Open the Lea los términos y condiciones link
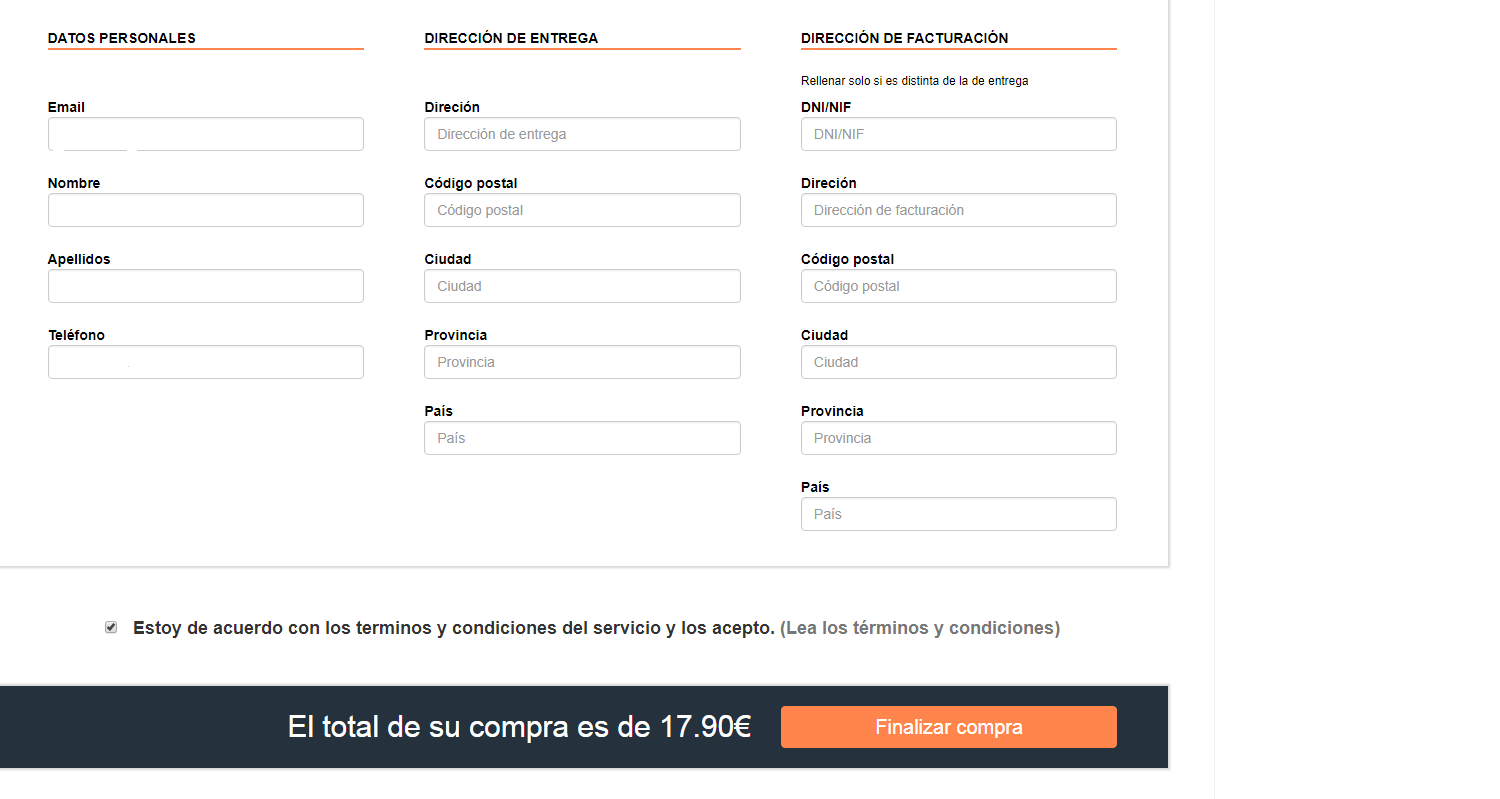This screenshot has width=1500, height=799. coord(920,628)
